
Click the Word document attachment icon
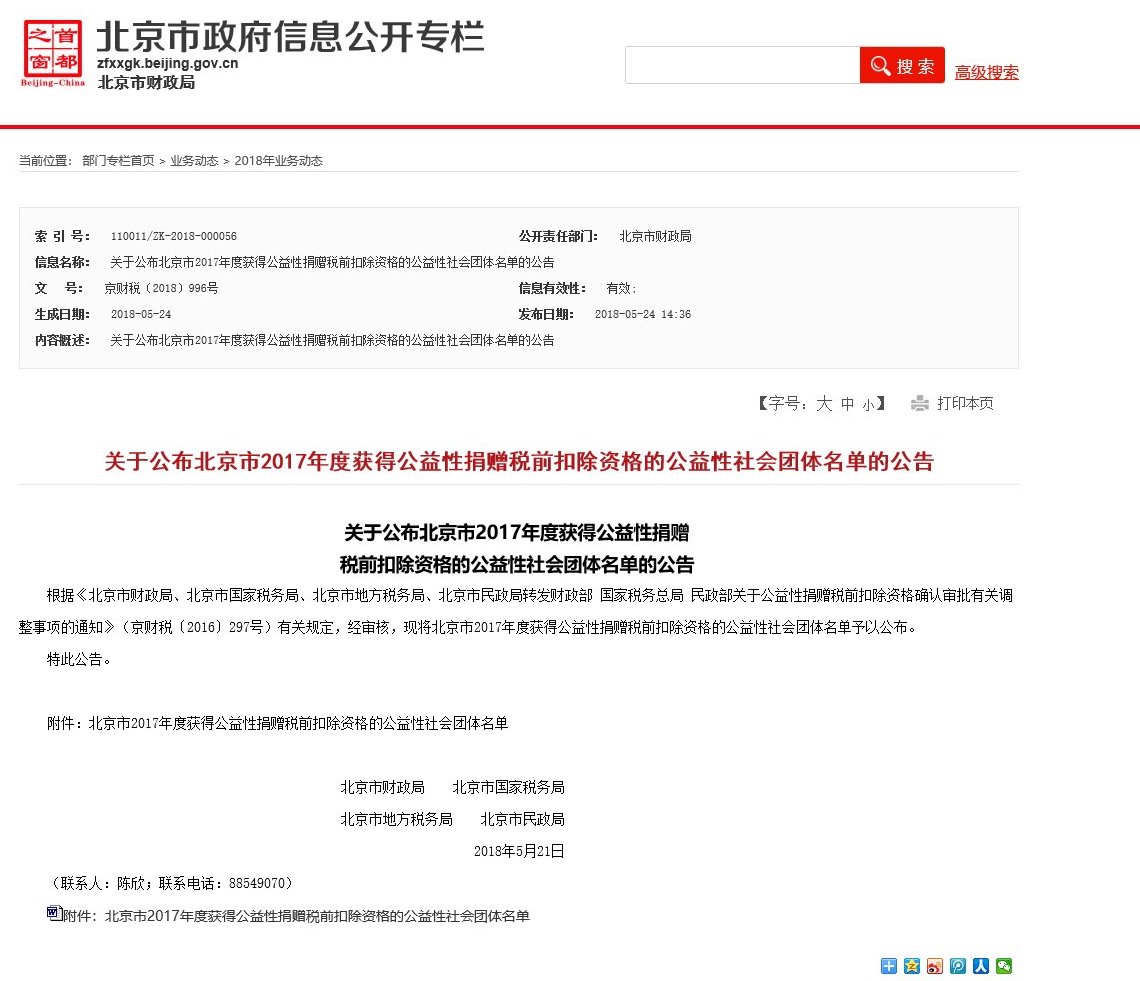(54, 913)
